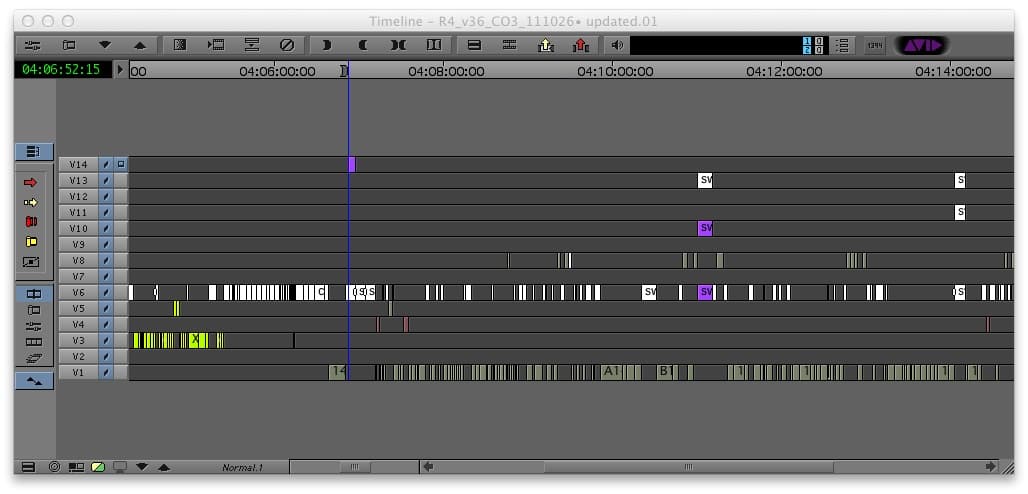Click the red Lift/Overwrite segment arrow
This screenshot has height=494, width=1028.
pos(30,182)
